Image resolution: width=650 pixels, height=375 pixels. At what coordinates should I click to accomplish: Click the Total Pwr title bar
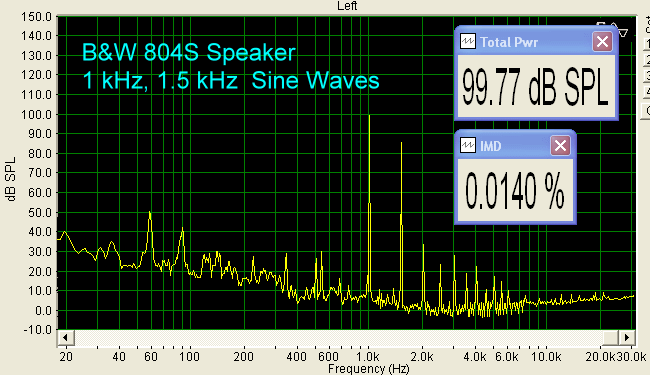click(x=536, y=41)
